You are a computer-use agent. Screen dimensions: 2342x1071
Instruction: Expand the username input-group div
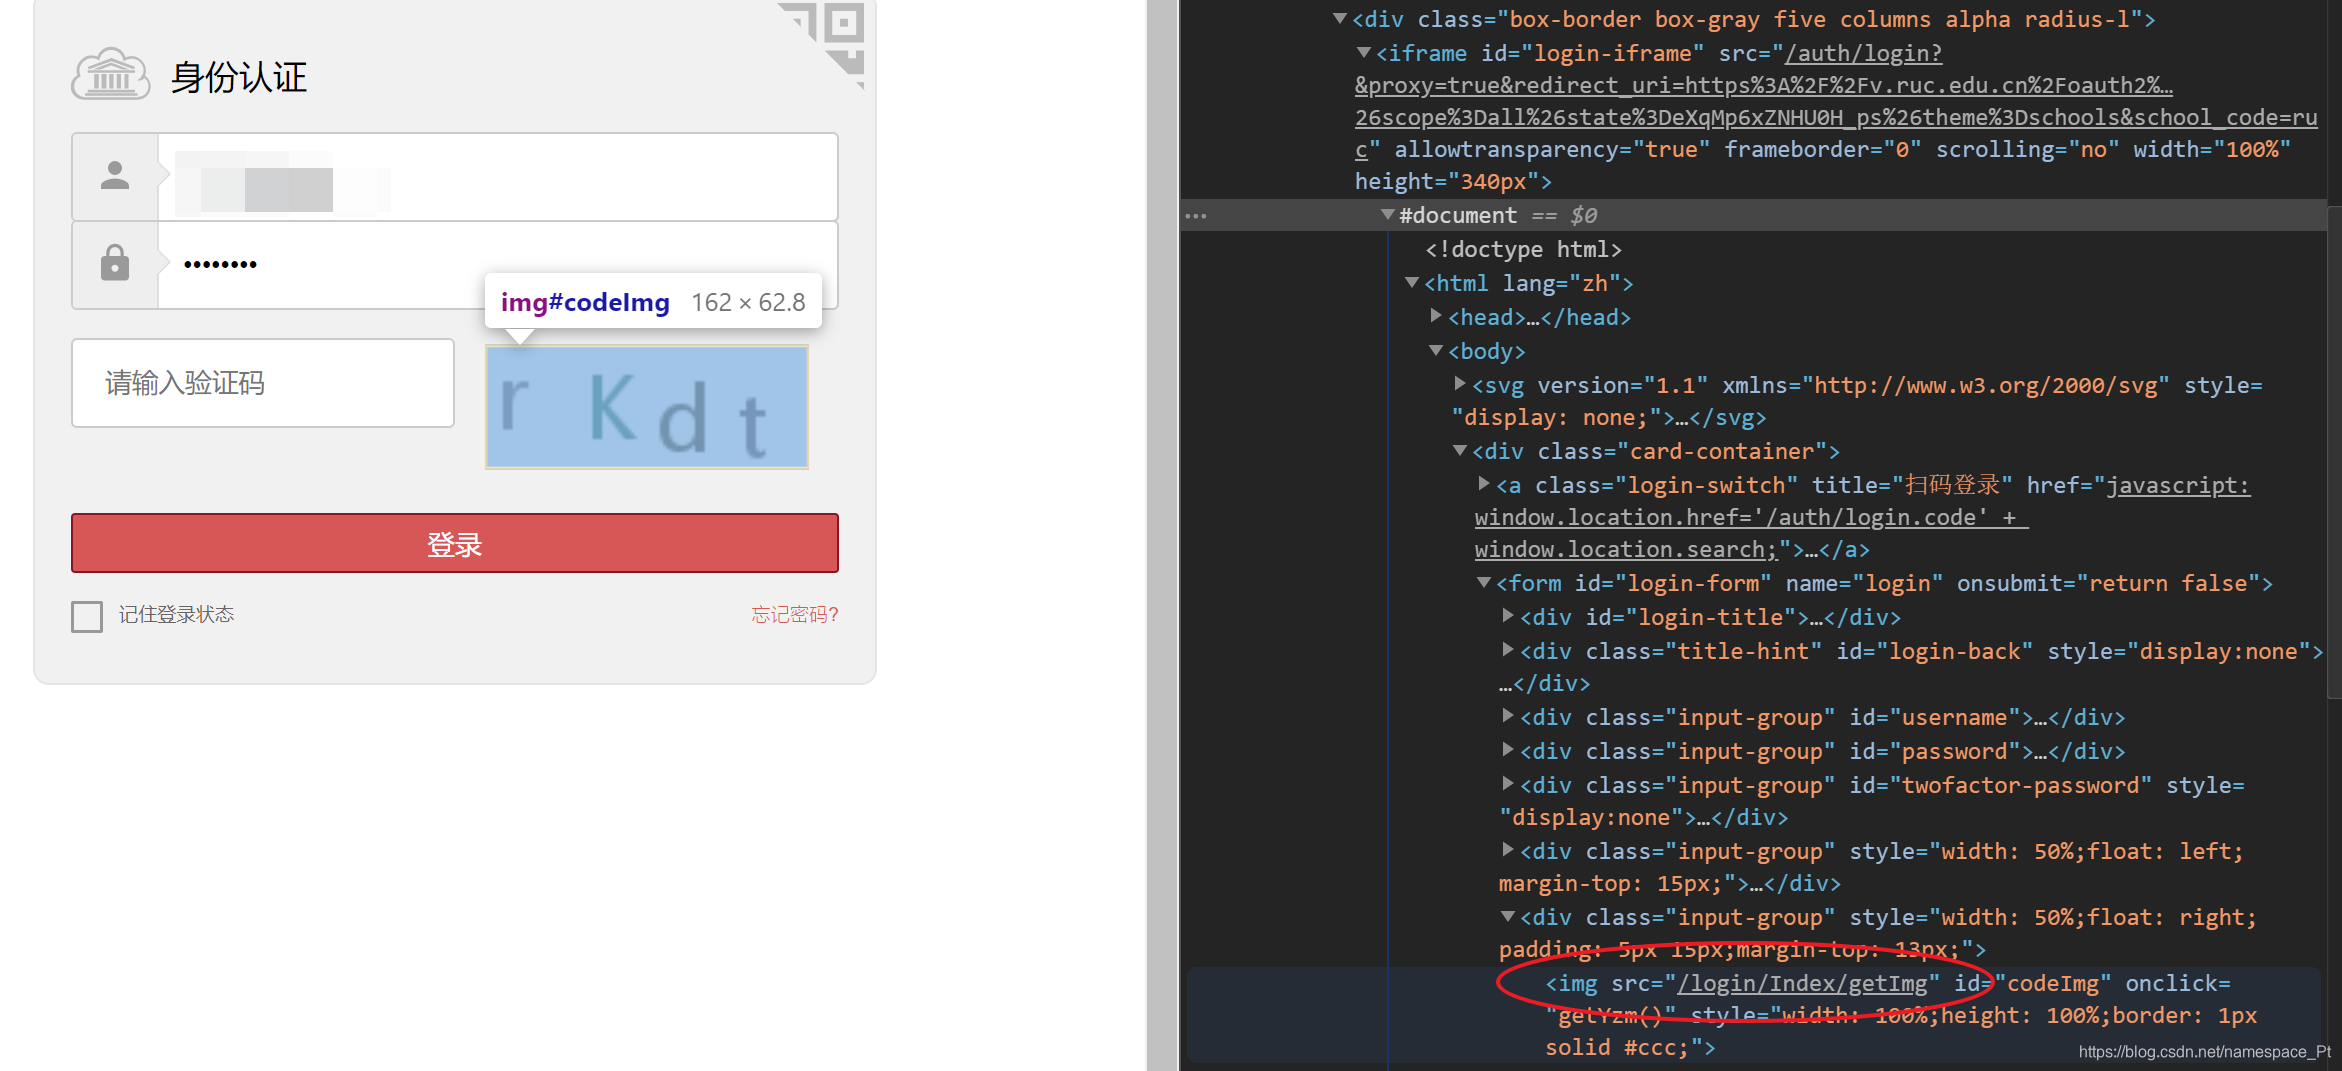coord(1508,716)
